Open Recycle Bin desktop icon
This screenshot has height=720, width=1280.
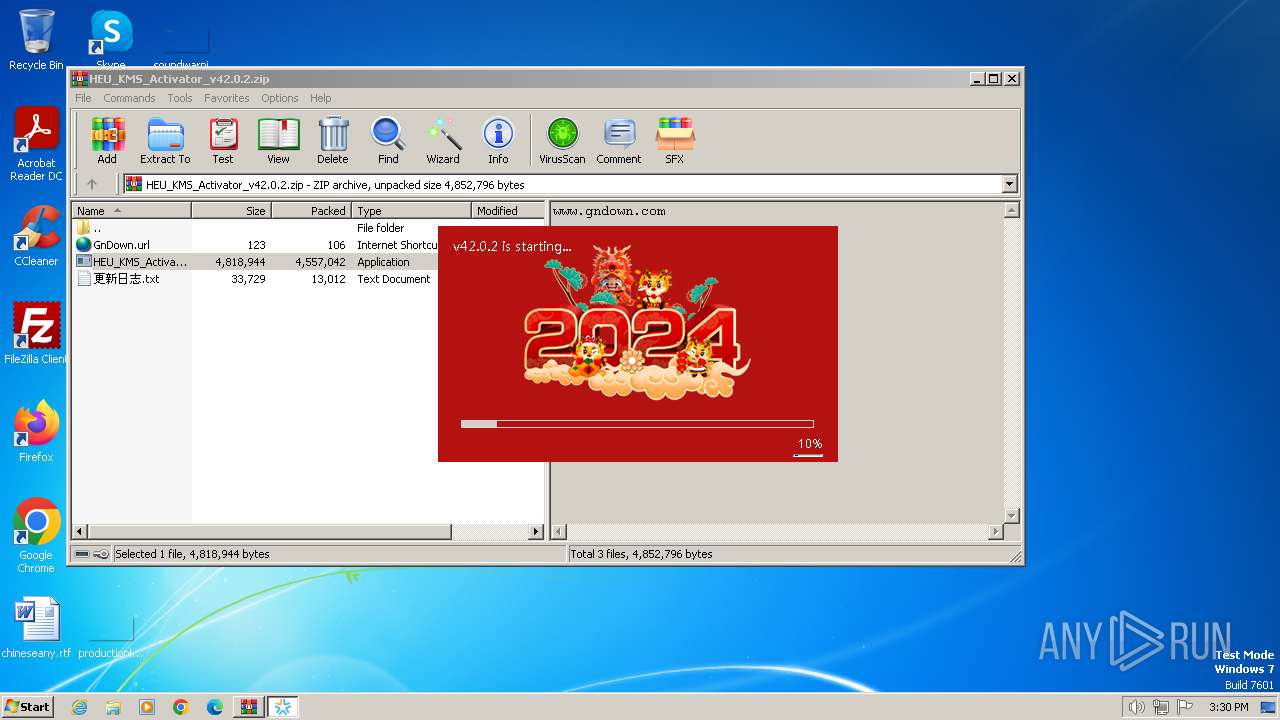click(36, 39)
